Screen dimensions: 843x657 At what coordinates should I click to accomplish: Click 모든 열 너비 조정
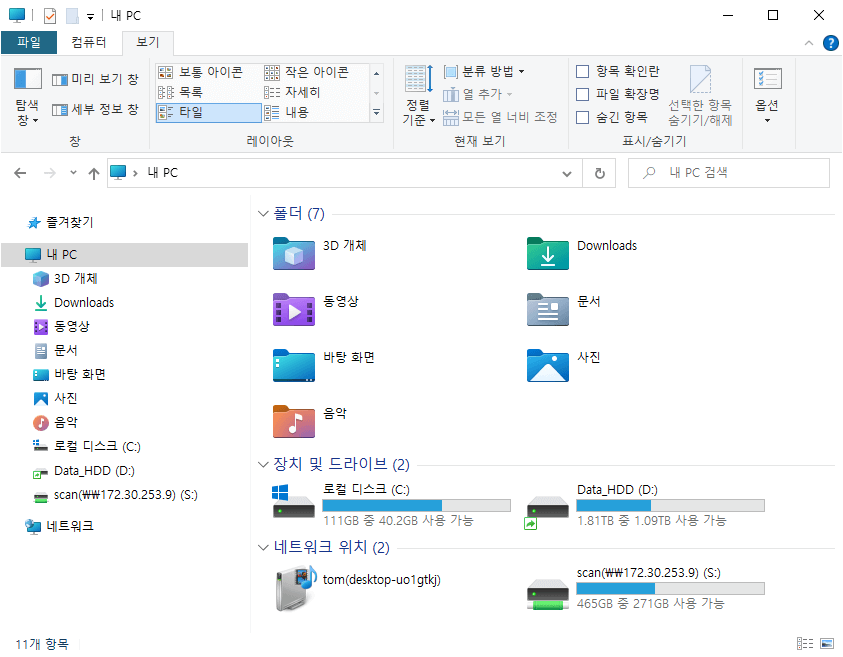[500, 117]
